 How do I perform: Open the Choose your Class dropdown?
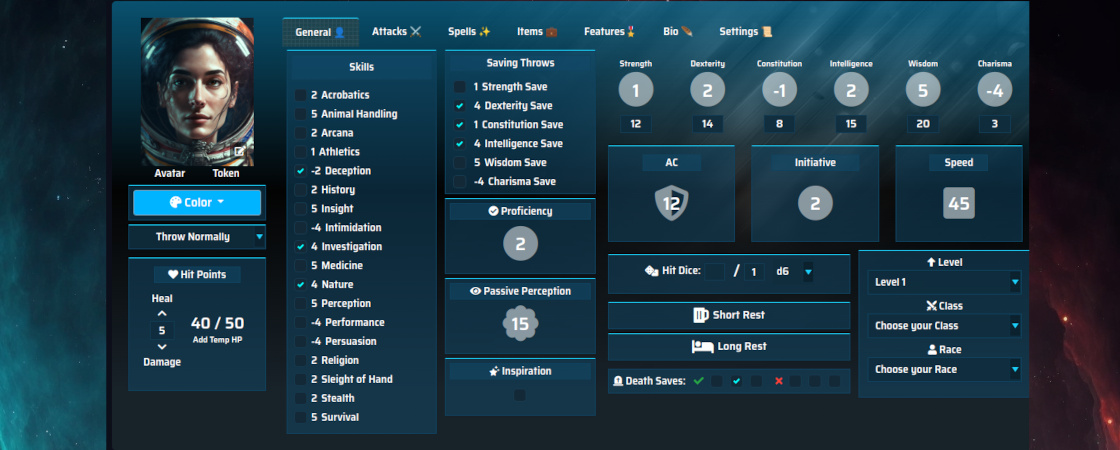pyautogui.click(x=944, y=326)
